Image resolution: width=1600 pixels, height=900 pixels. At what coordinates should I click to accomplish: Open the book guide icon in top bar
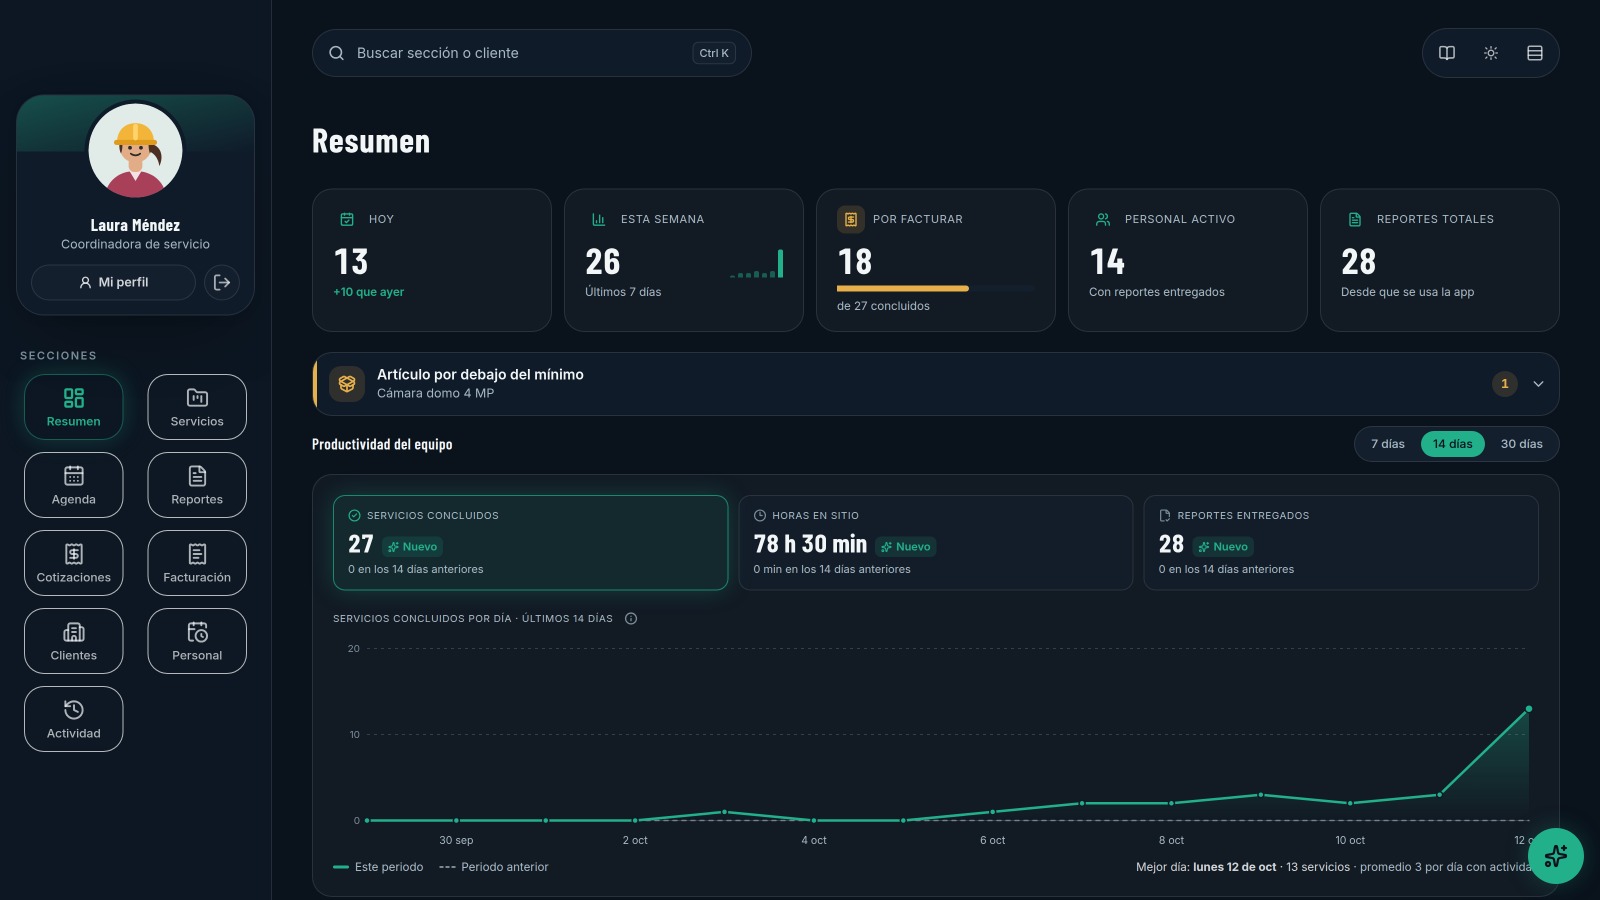(1447, 53)
